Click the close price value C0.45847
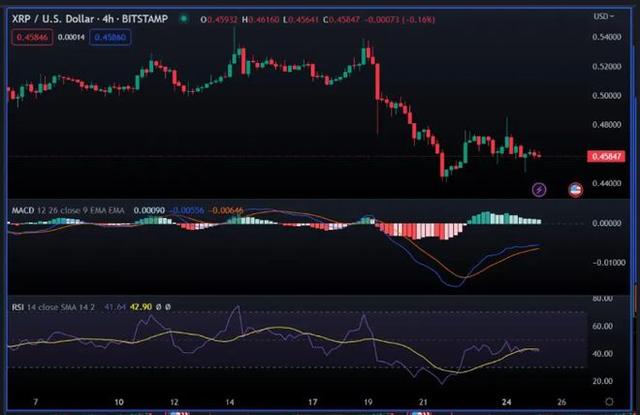The image size is (640, 415). (x=342, y=20)
